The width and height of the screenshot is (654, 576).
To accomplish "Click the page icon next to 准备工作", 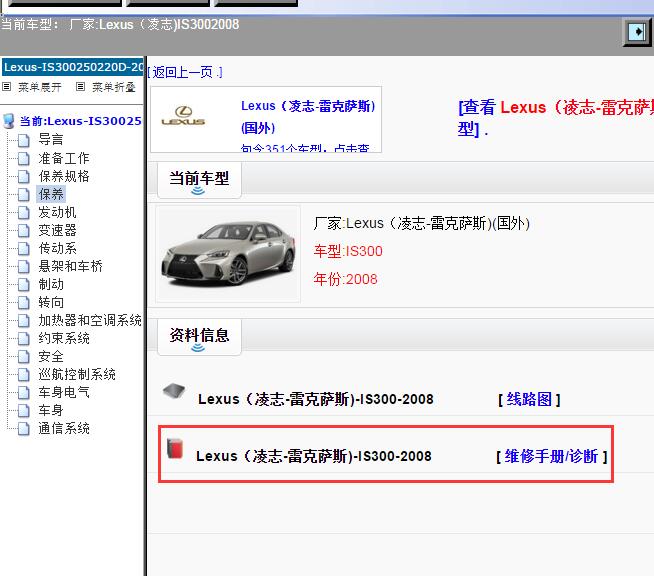I will (x=24, y=158).
